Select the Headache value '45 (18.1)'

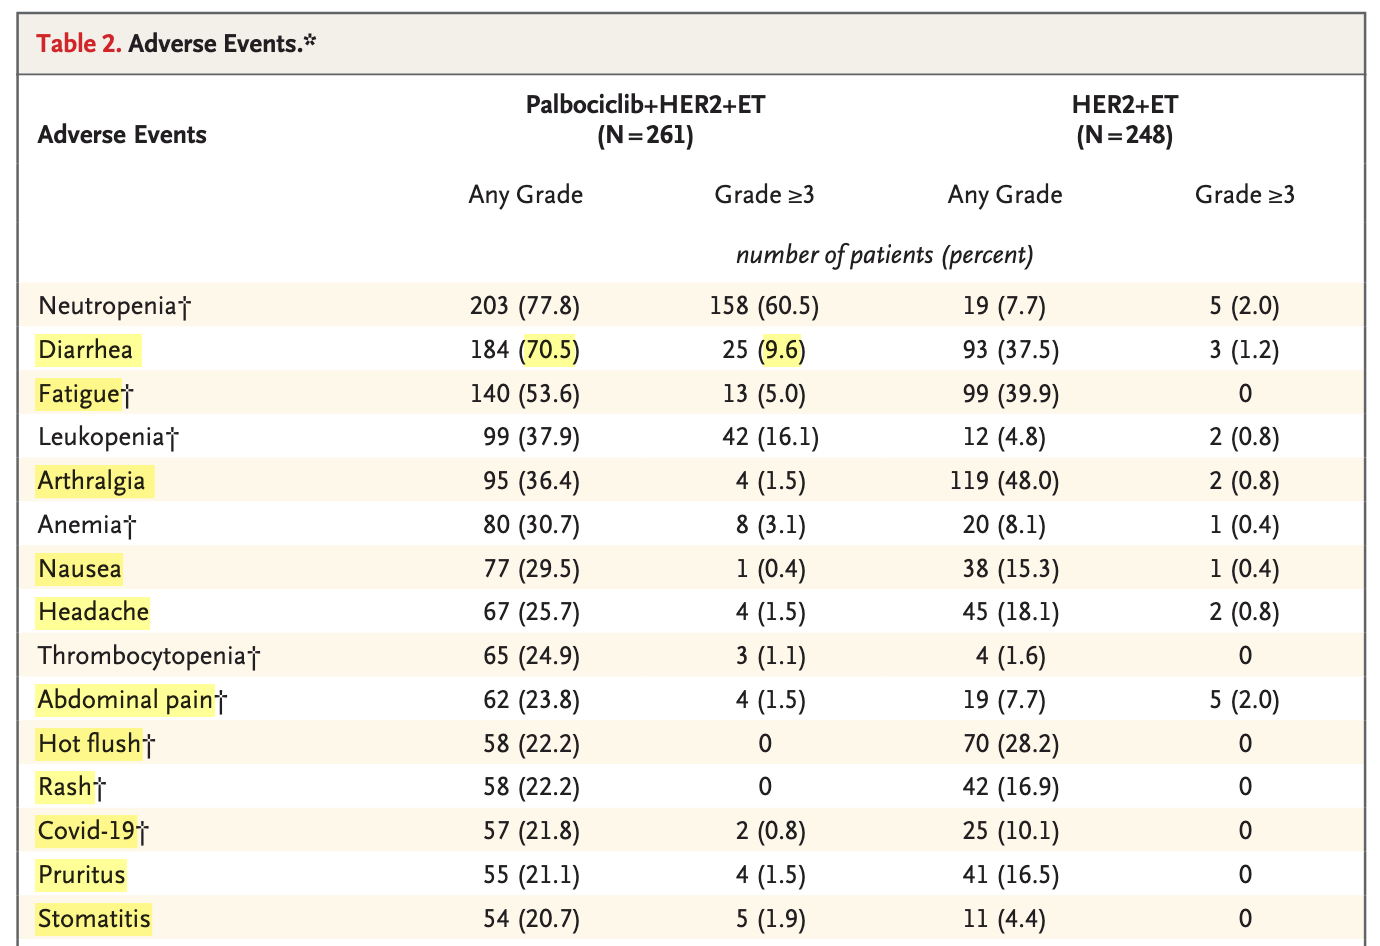[1010, 612]
